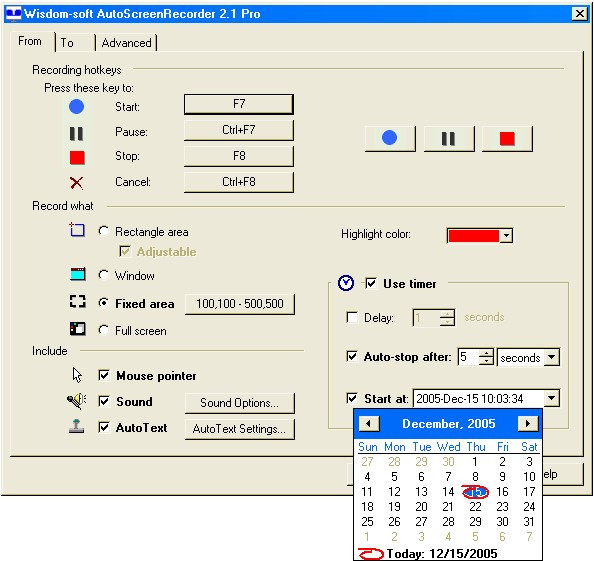This screenshot has height=561, width=594.
Task: Select December 25 in the calendar
Action: pyautogui.click(x=367, y=522)
